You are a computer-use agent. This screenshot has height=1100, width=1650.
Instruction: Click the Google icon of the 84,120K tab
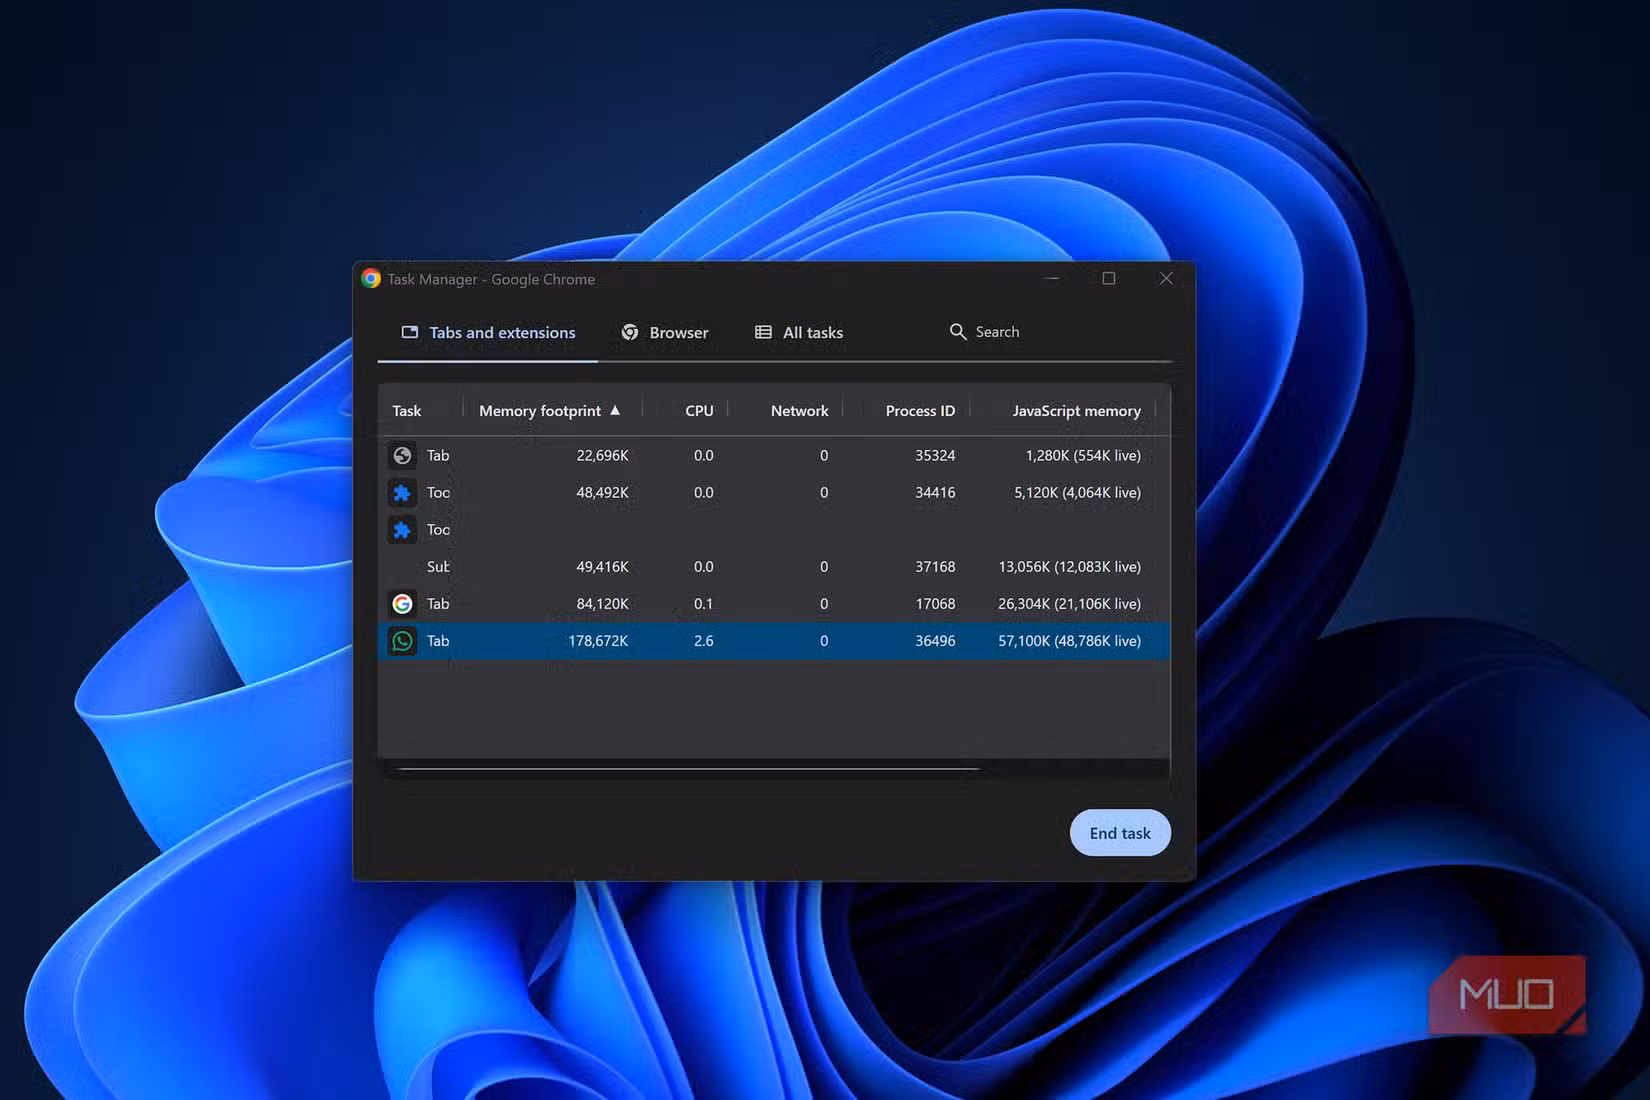point(402,603)
